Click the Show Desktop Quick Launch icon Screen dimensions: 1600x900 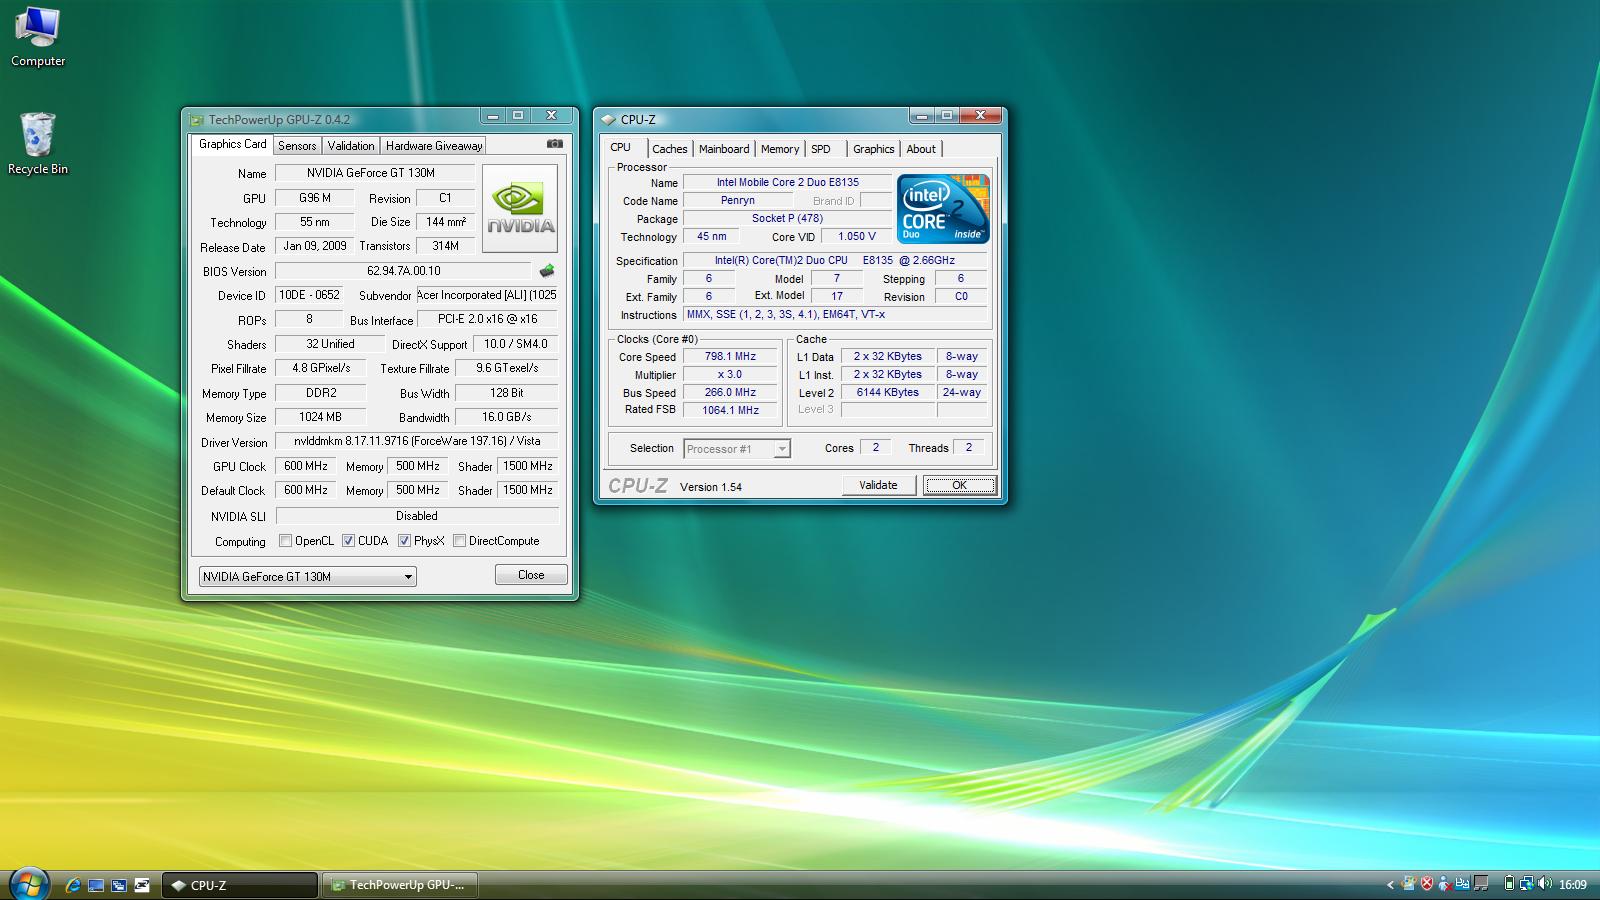[96, 885]
